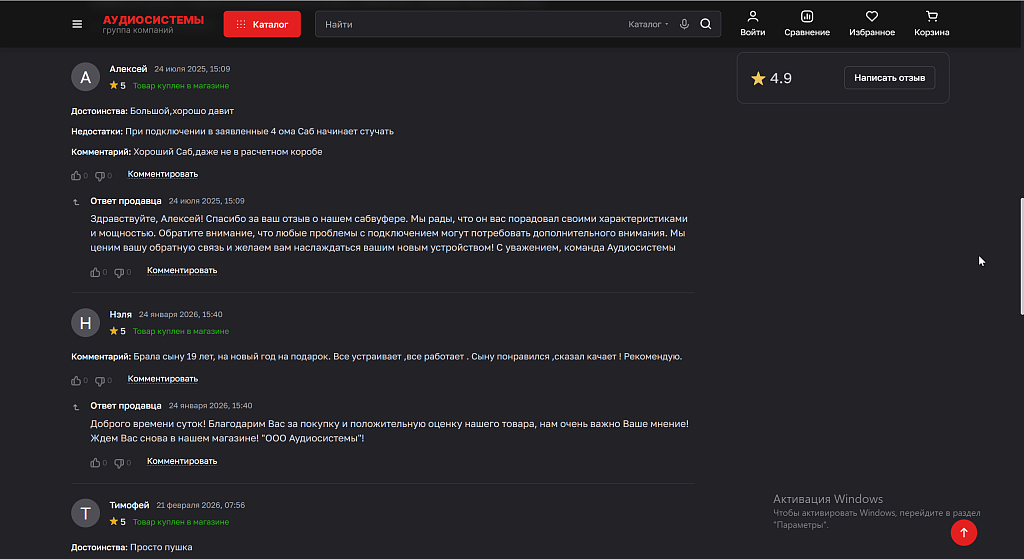
Task: Like Алексей's review with thumbs up
Action: [x=76, y=176]
